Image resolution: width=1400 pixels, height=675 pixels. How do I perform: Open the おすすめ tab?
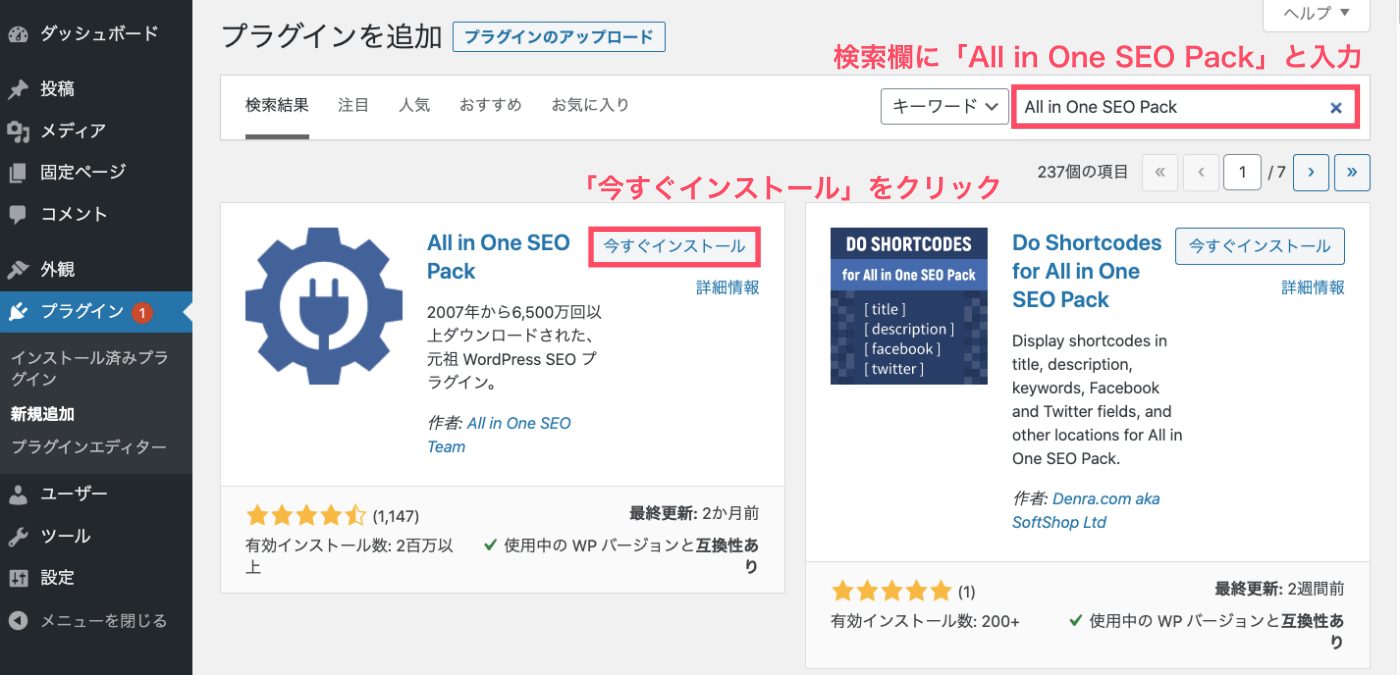[490, 105]
